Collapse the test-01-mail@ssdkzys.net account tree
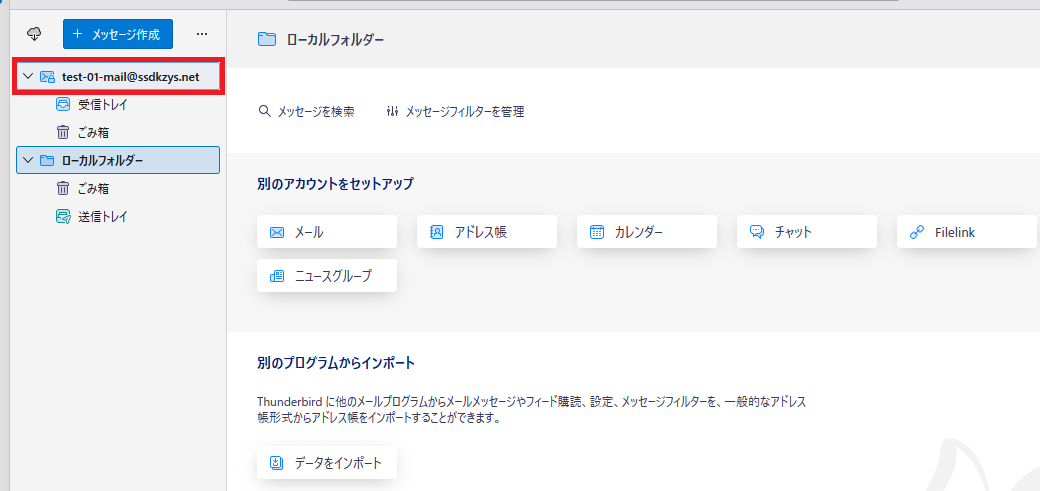This screenshot has height=491, width=1040. coord(28,77)
